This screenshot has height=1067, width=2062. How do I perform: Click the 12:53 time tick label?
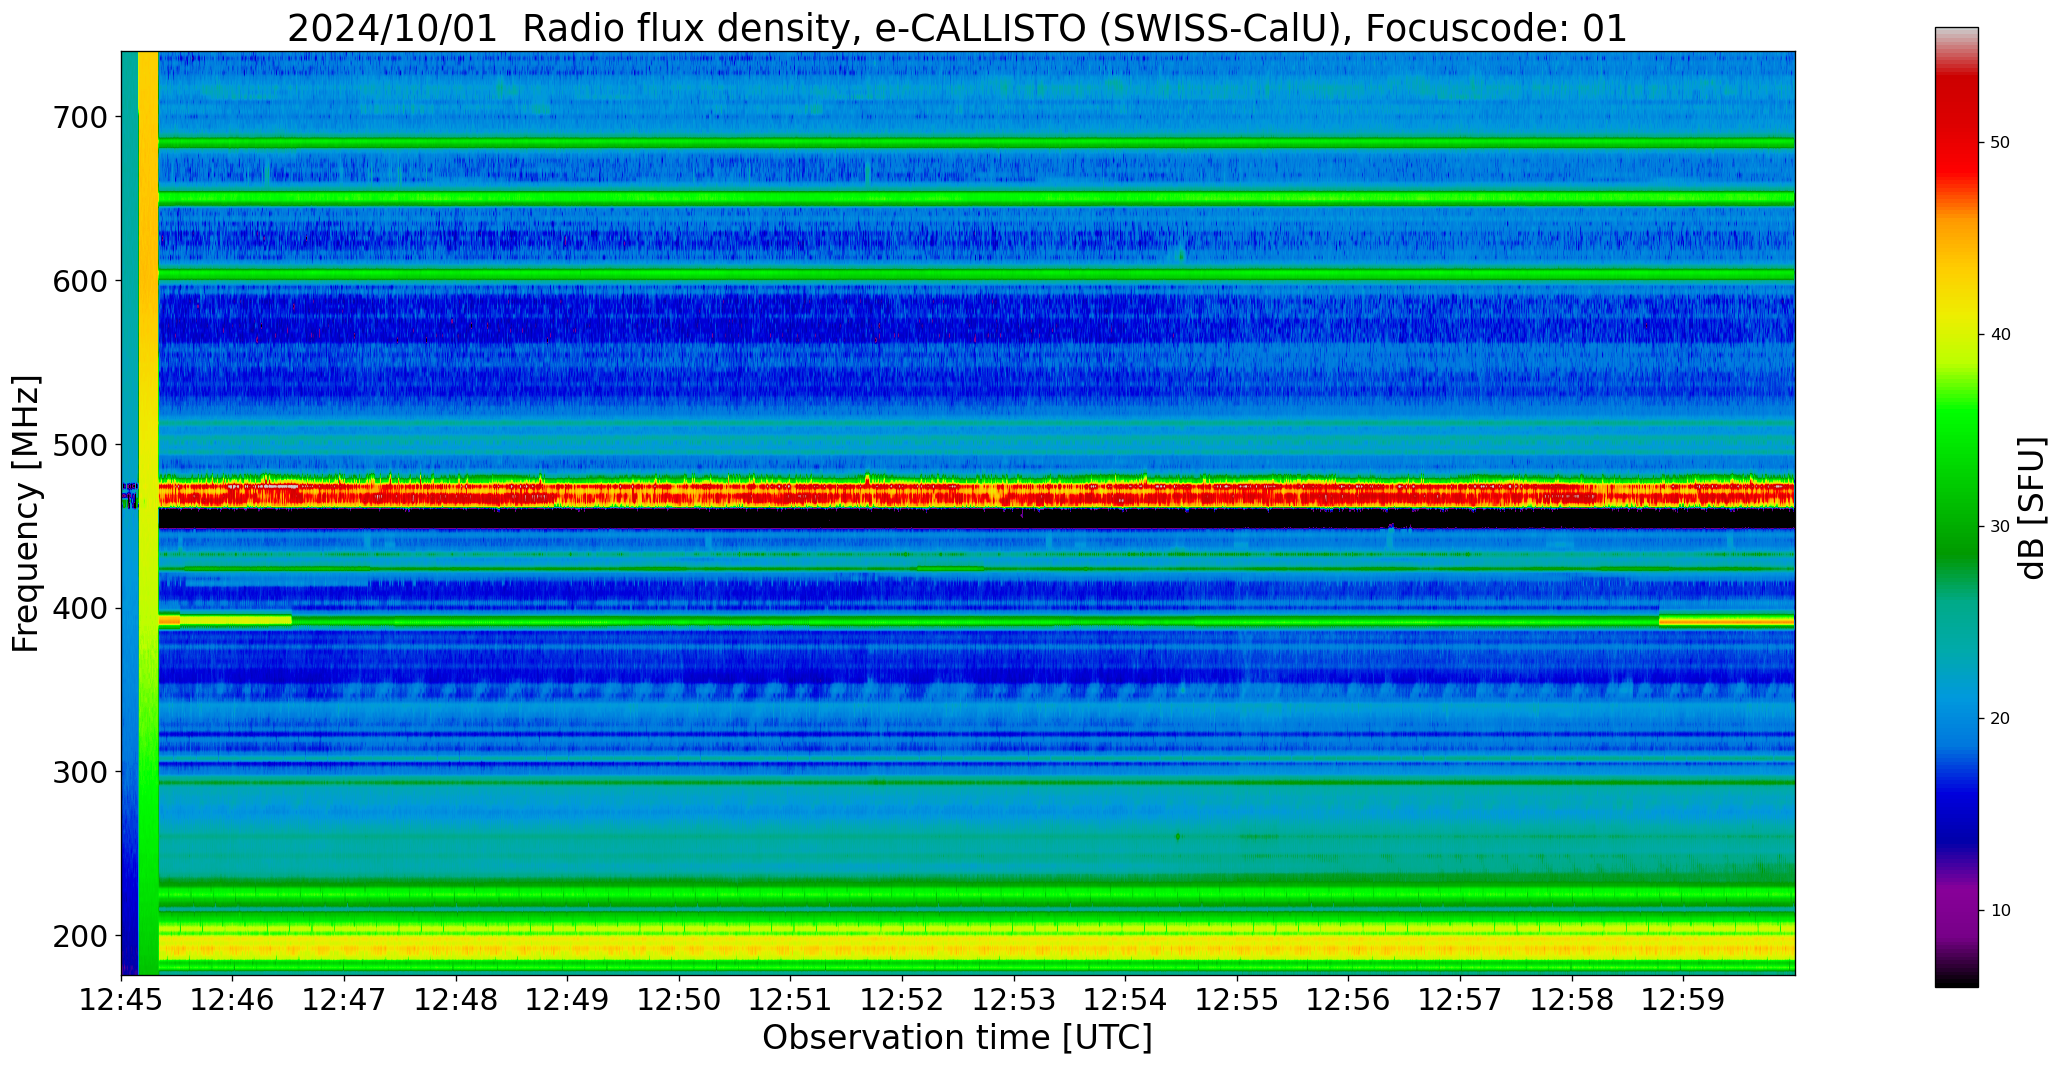point(1014,1000)
